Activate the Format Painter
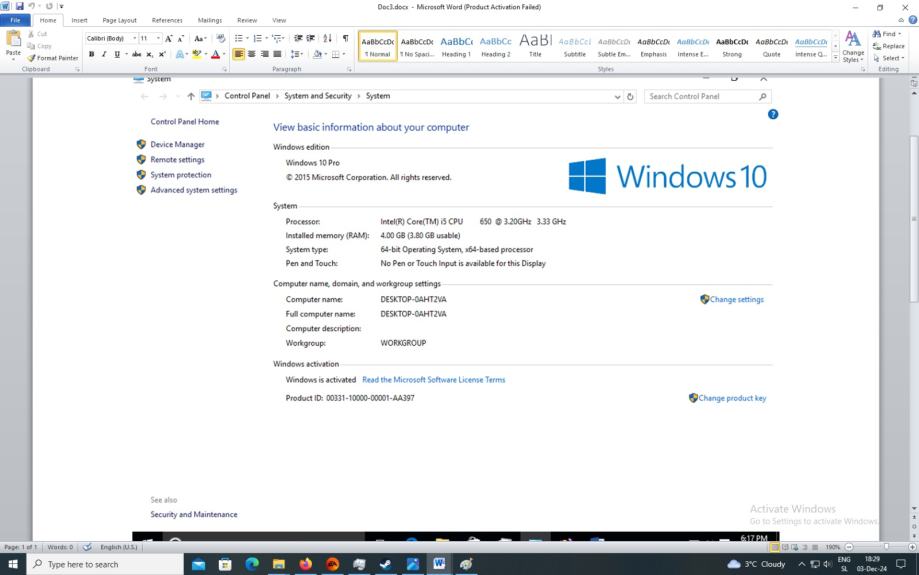 pos(53,58)
